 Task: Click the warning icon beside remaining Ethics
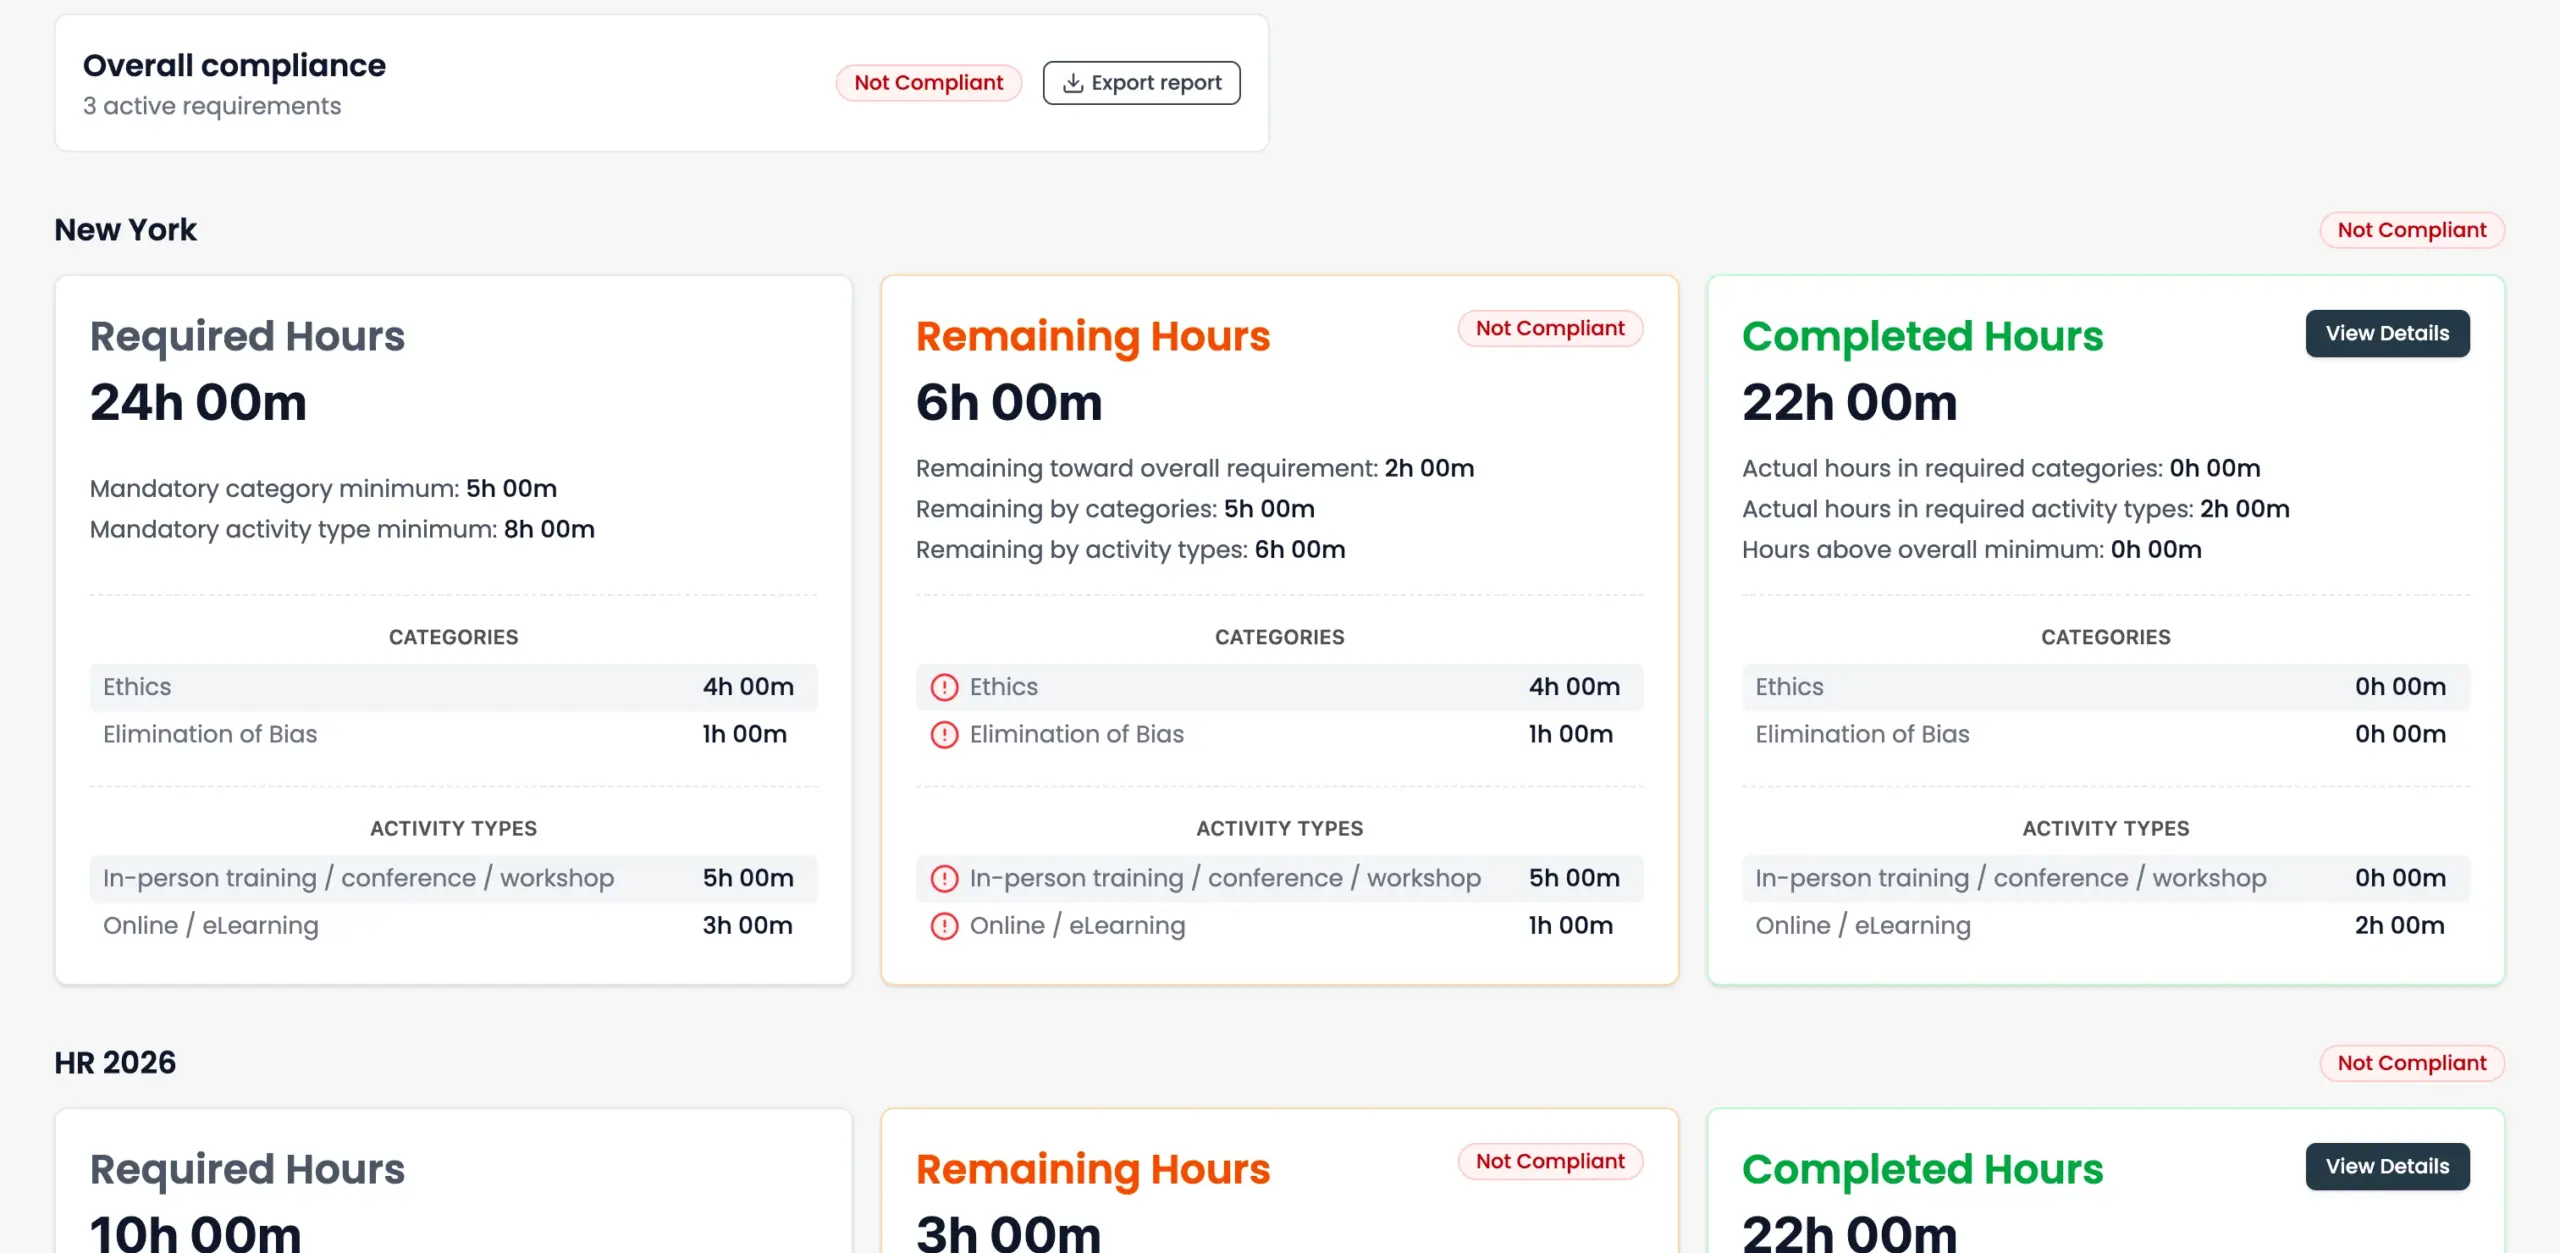pyautogui.click(x=944, y=687)
